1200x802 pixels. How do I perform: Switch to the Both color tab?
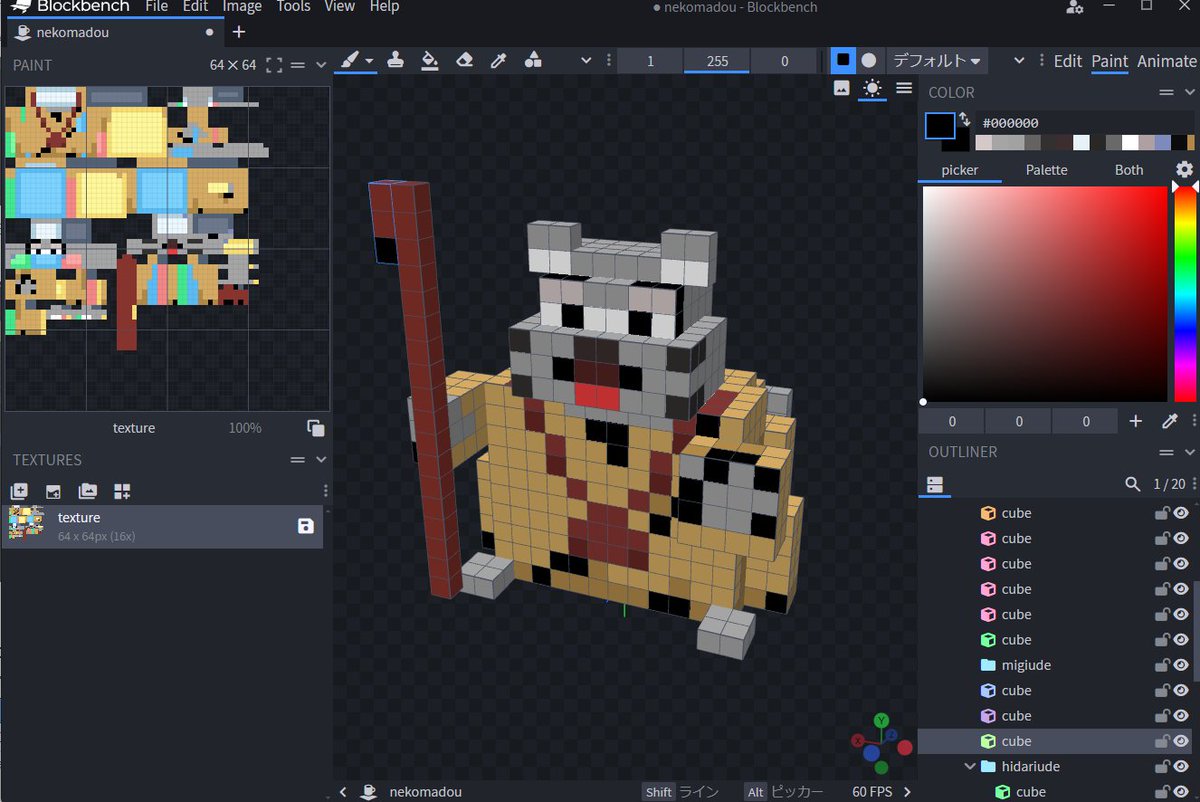coord(1129,170)
